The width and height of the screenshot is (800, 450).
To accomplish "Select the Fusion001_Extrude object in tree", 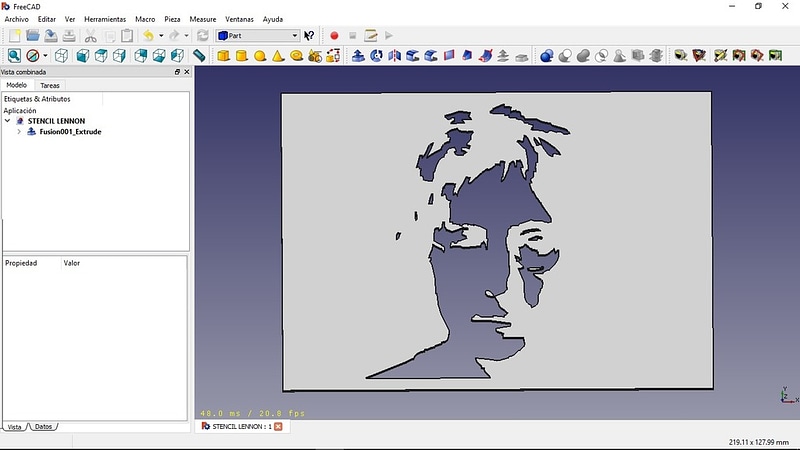I will (x=70, y=132).
